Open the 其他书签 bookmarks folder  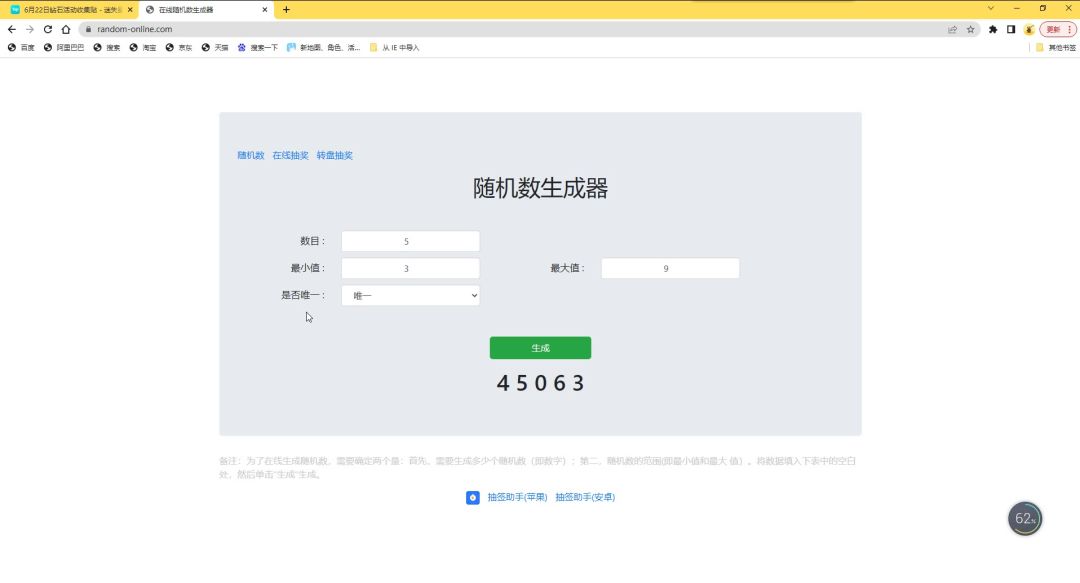(x=1055, y=47)
